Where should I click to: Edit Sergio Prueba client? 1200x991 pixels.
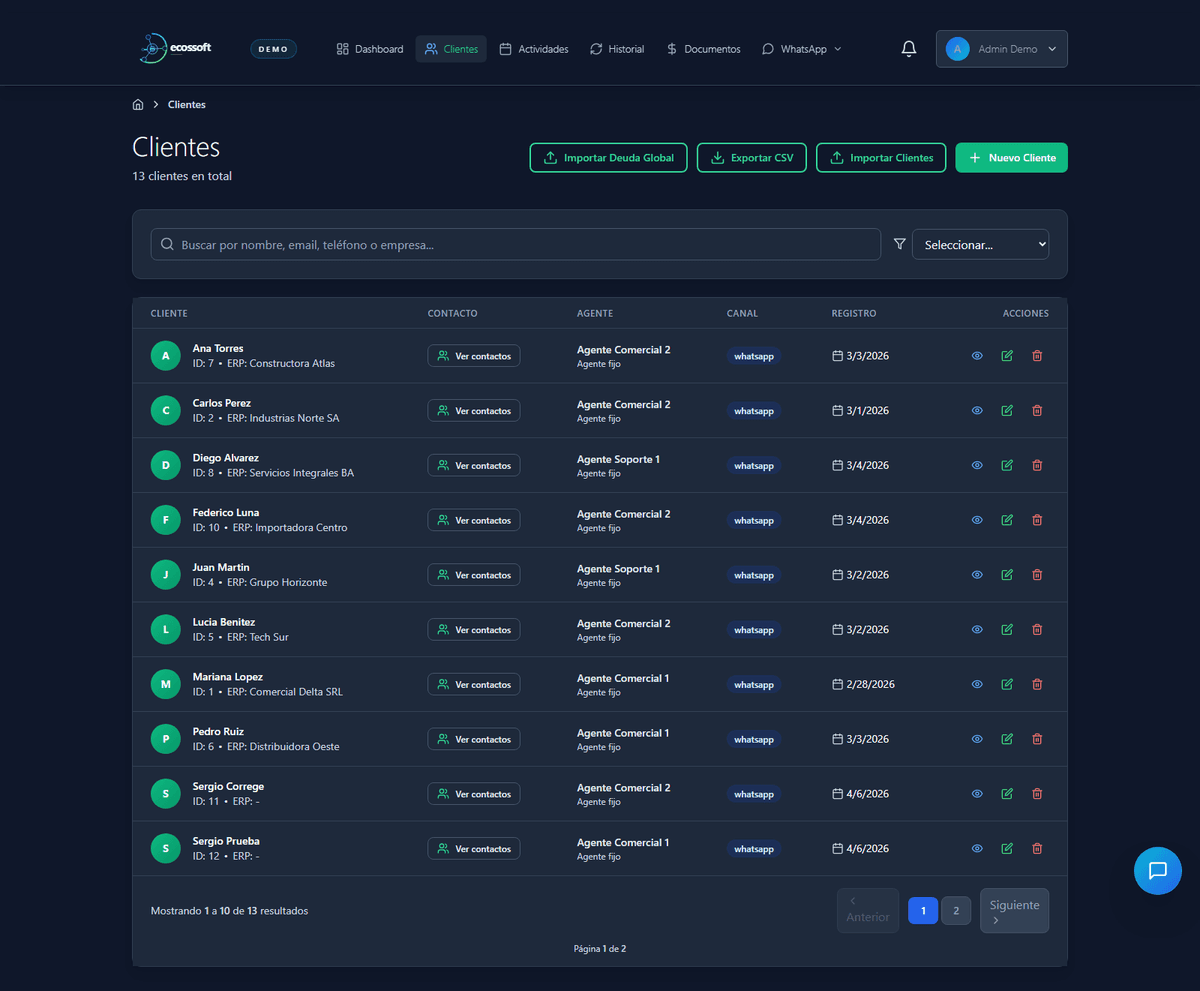point(1007,849)
